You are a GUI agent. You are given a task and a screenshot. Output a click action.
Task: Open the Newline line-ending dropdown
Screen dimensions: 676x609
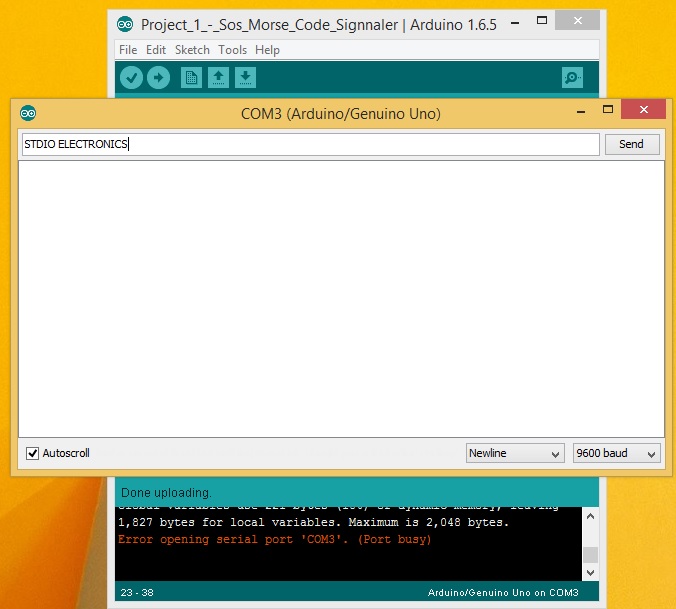515,453
